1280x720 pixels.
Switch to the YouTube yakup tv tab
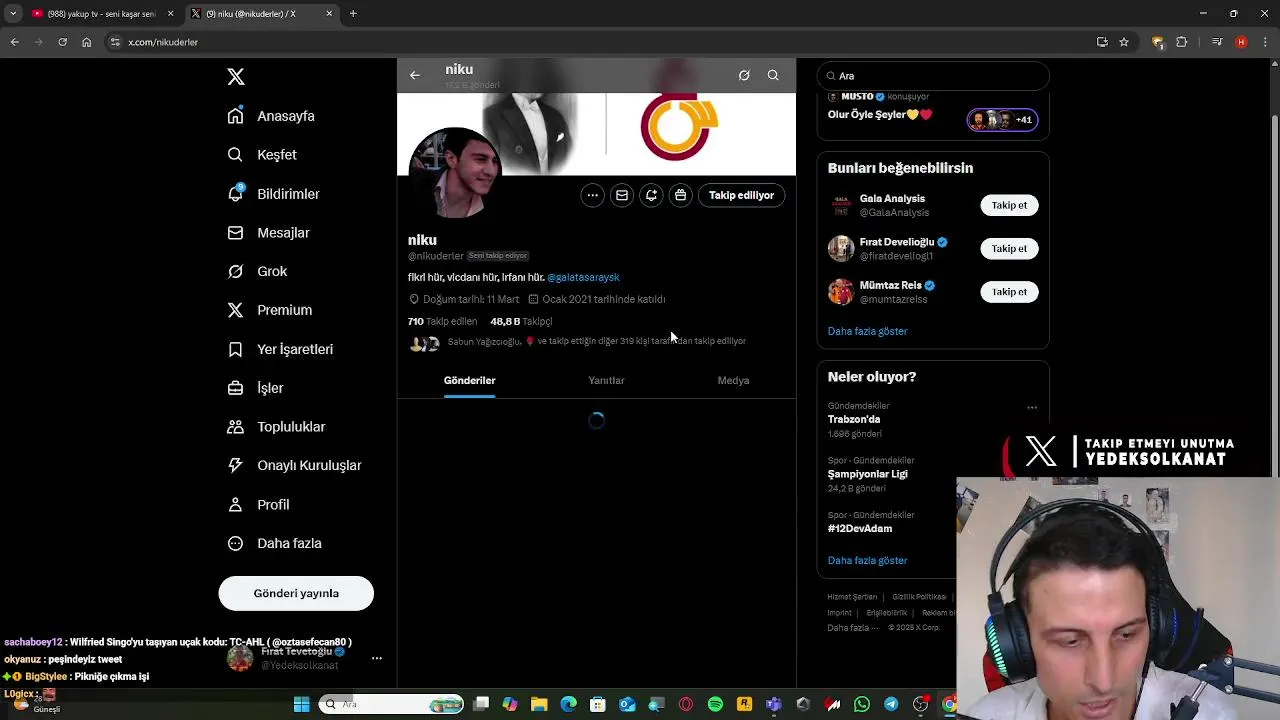tap(102, 14)
